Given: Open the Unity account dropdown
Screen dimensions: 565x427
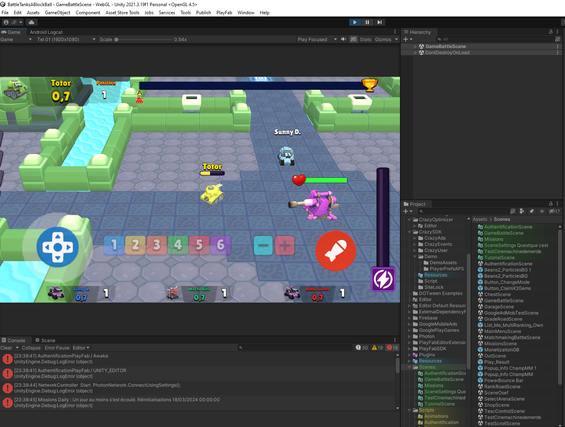Looking at the screenshot, I should 13,22.
